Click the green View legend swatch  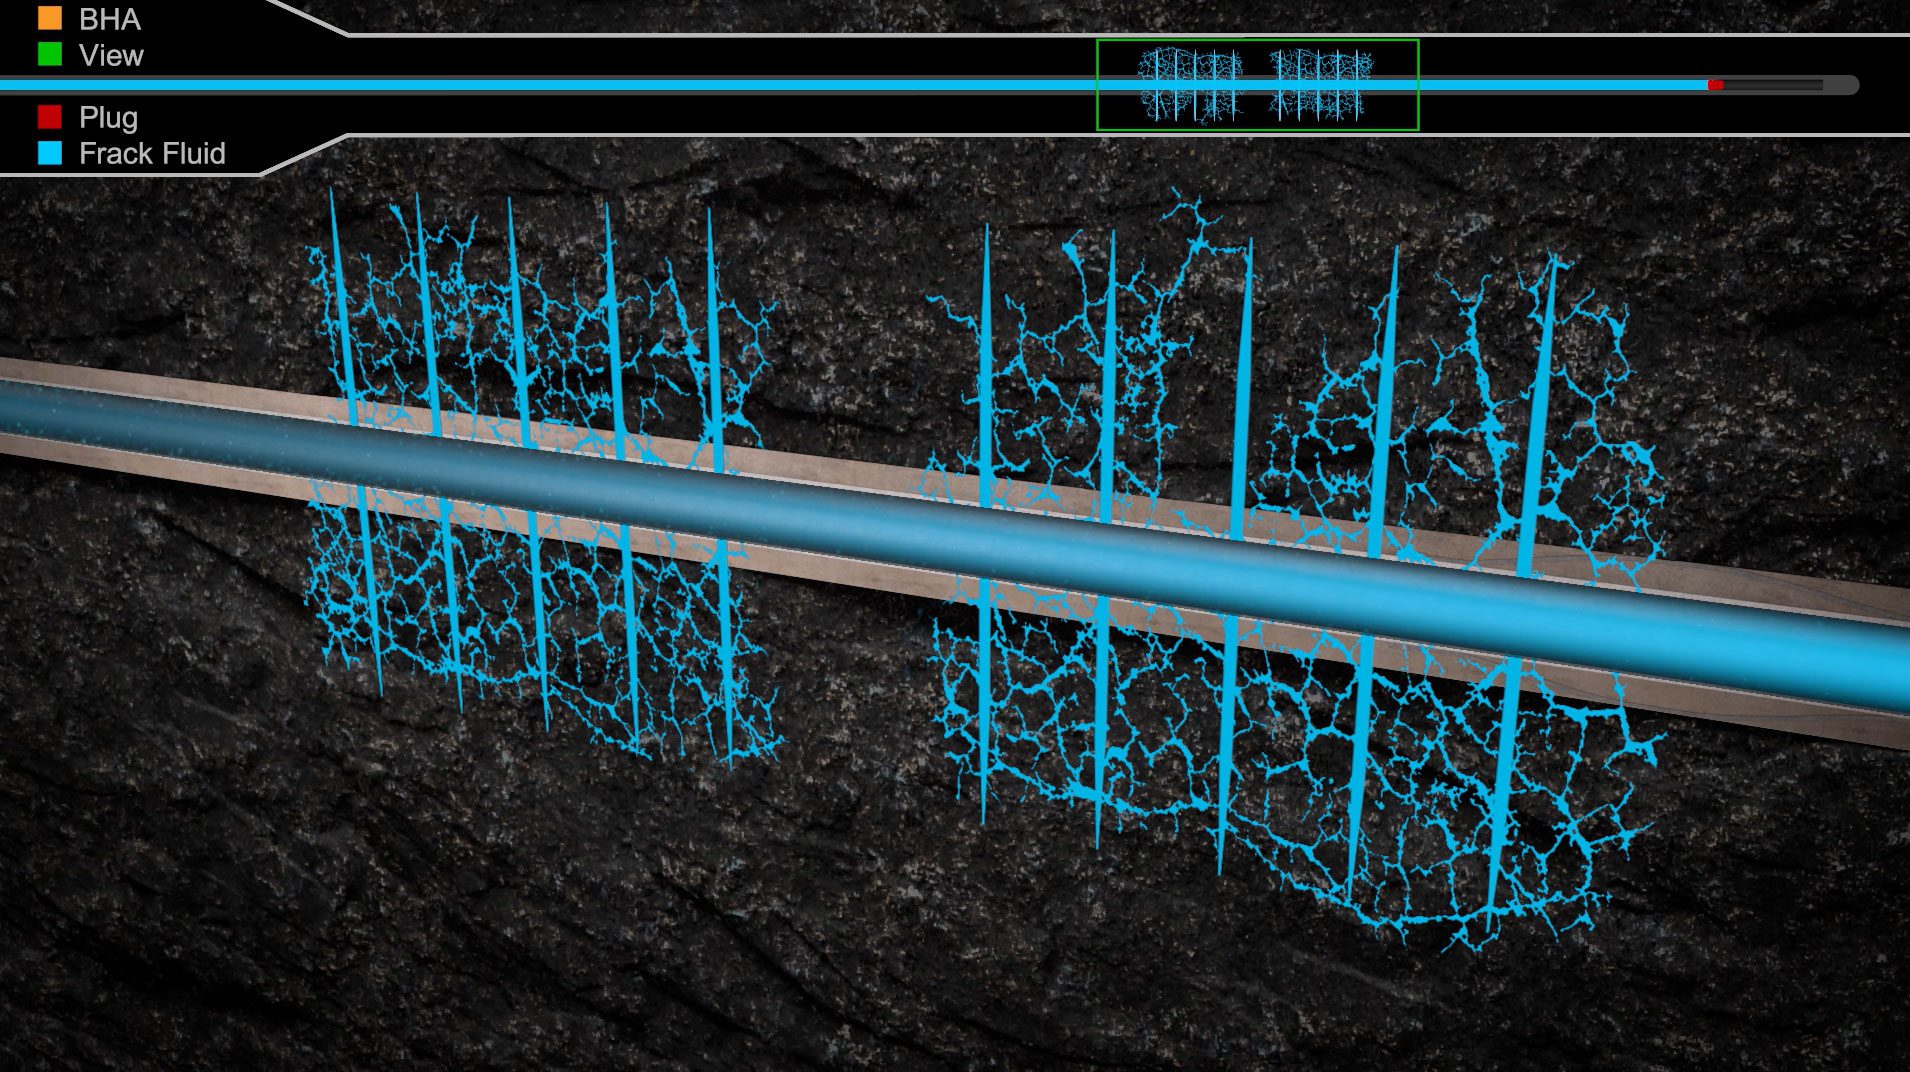click(49, 54)
